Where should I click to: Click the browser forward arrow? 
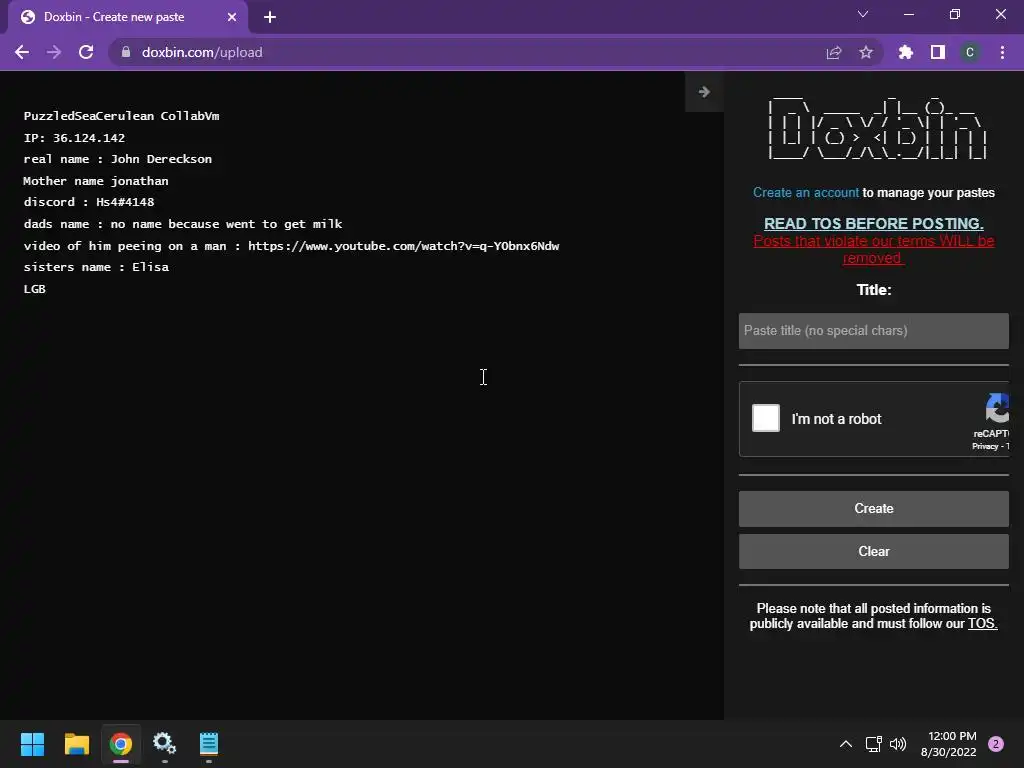pos(54,52)
